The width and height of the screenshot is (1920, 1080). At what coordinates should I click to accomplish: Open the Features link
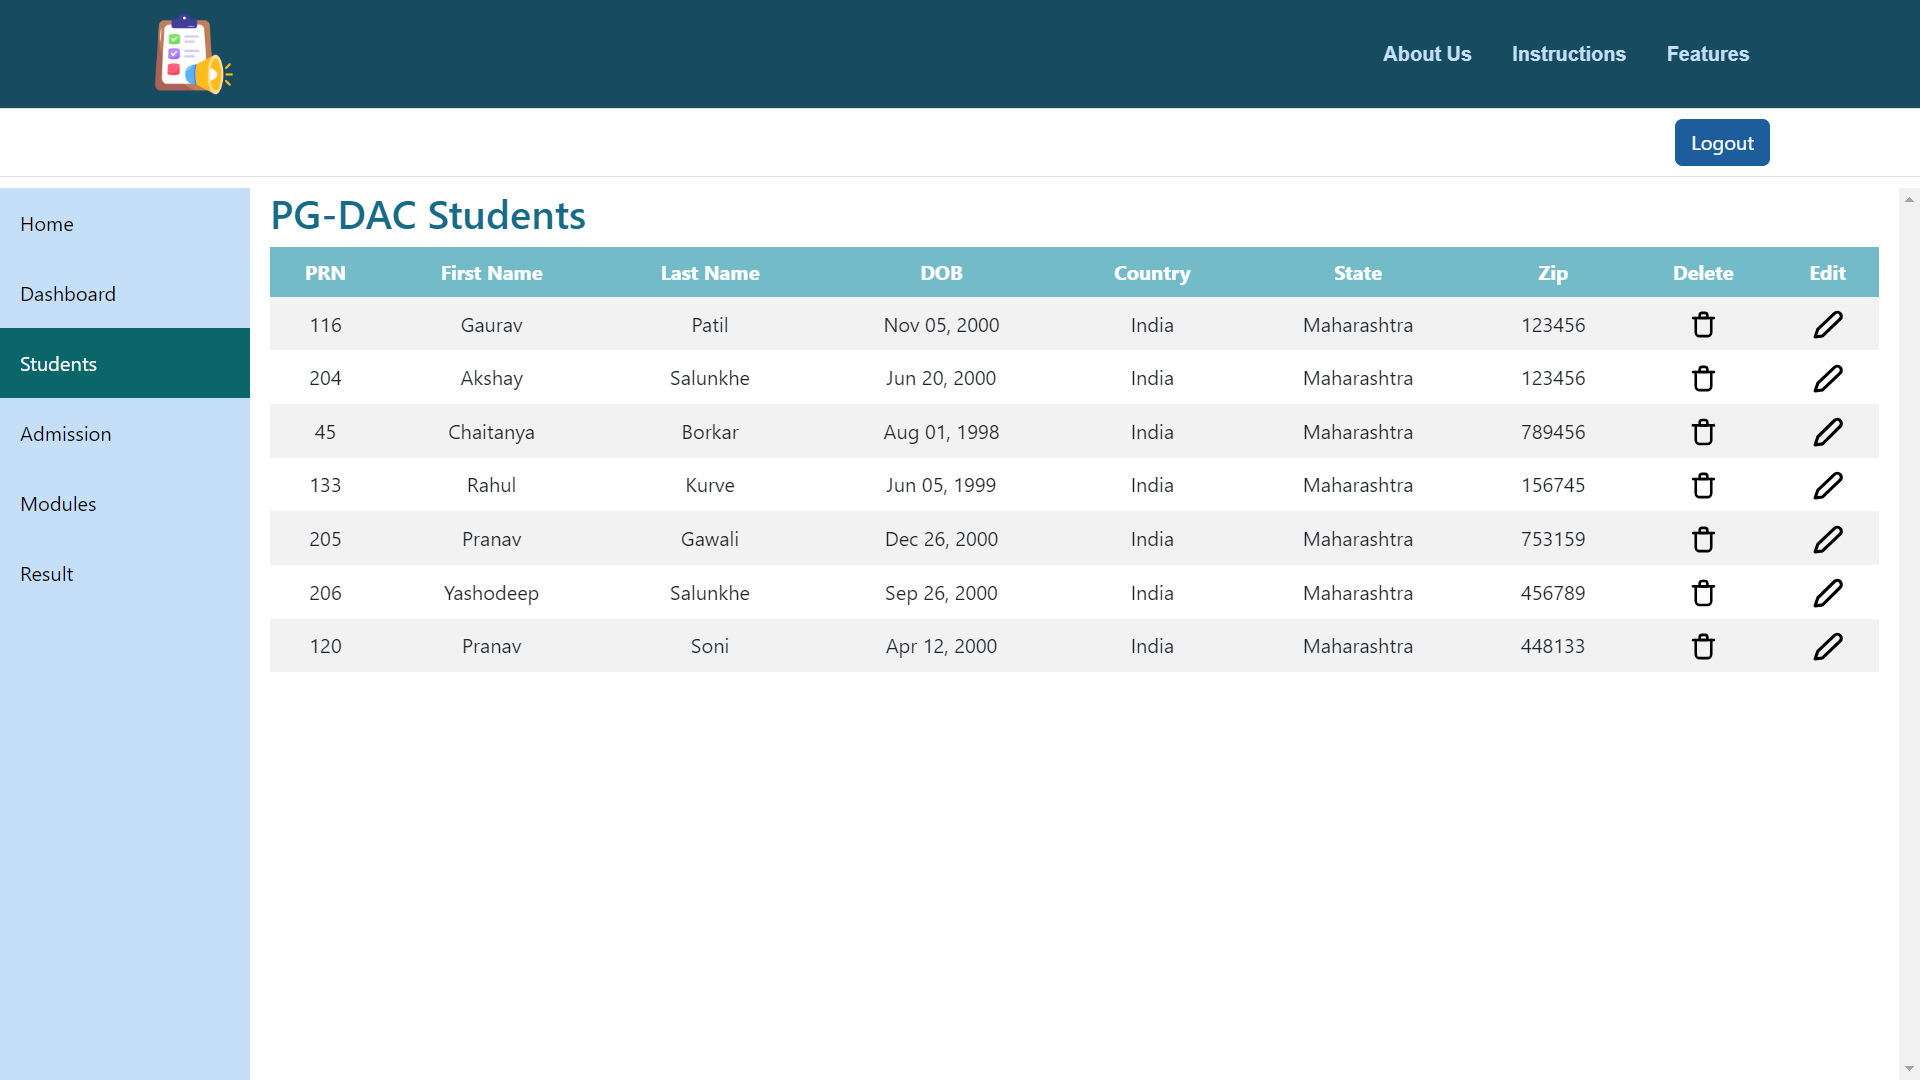click(1707, 54)
